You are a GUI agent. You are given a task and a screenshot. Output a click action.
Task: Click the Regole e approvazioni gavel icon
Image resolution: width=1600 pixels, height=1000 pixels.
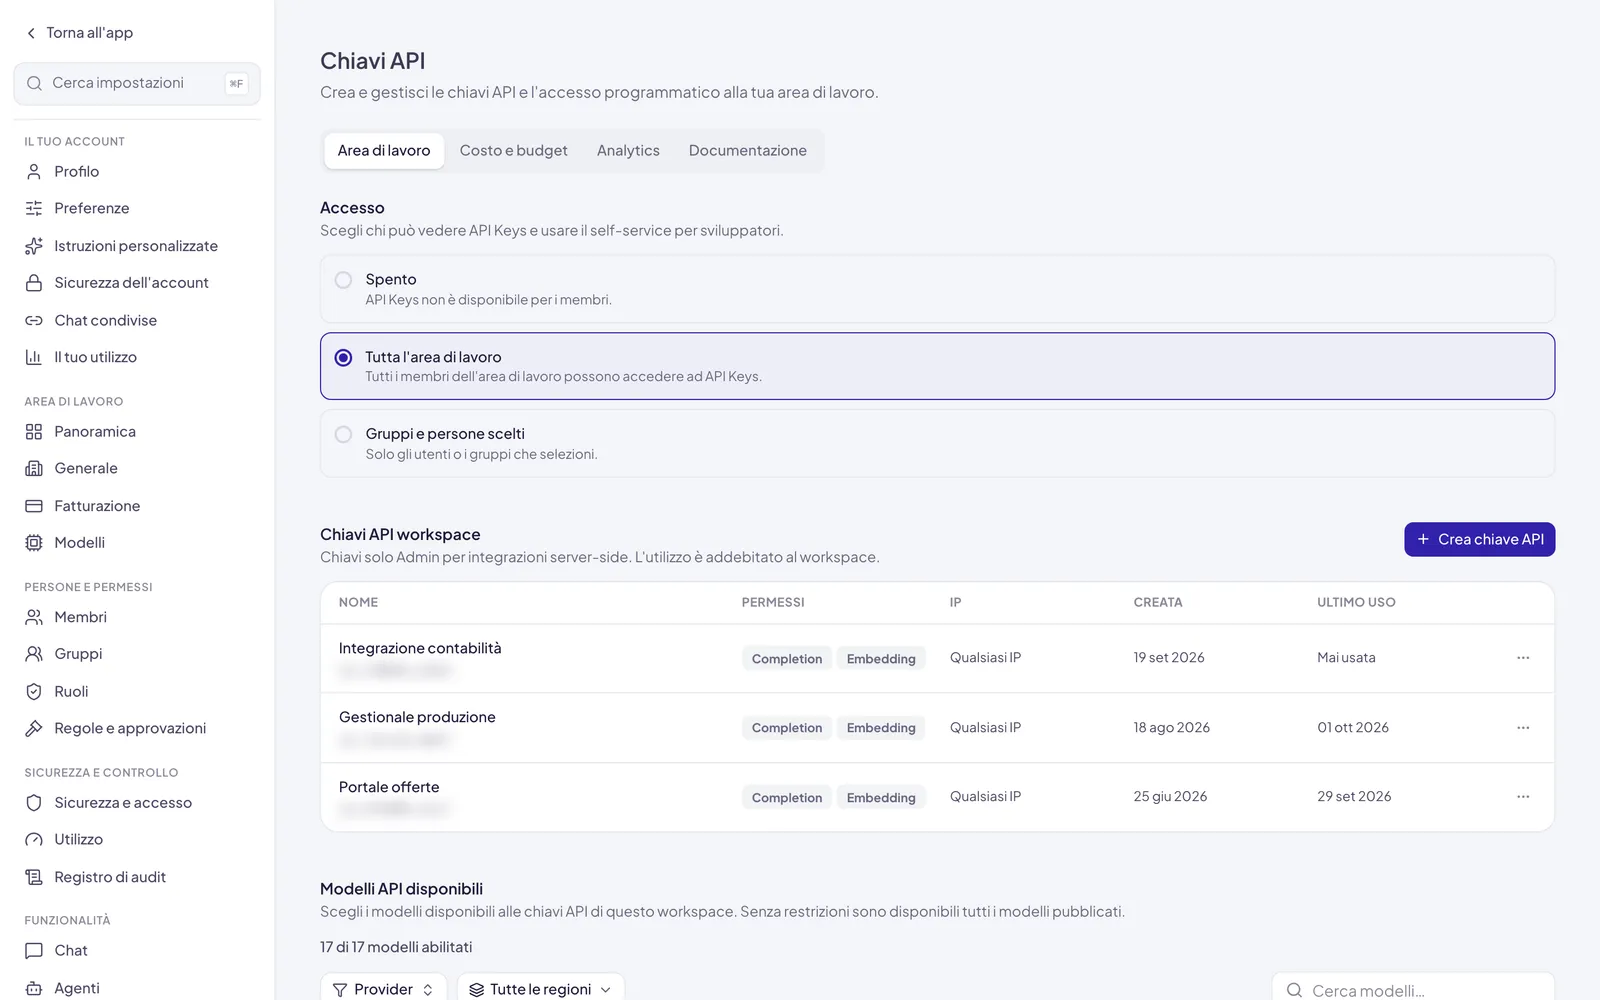34,729
